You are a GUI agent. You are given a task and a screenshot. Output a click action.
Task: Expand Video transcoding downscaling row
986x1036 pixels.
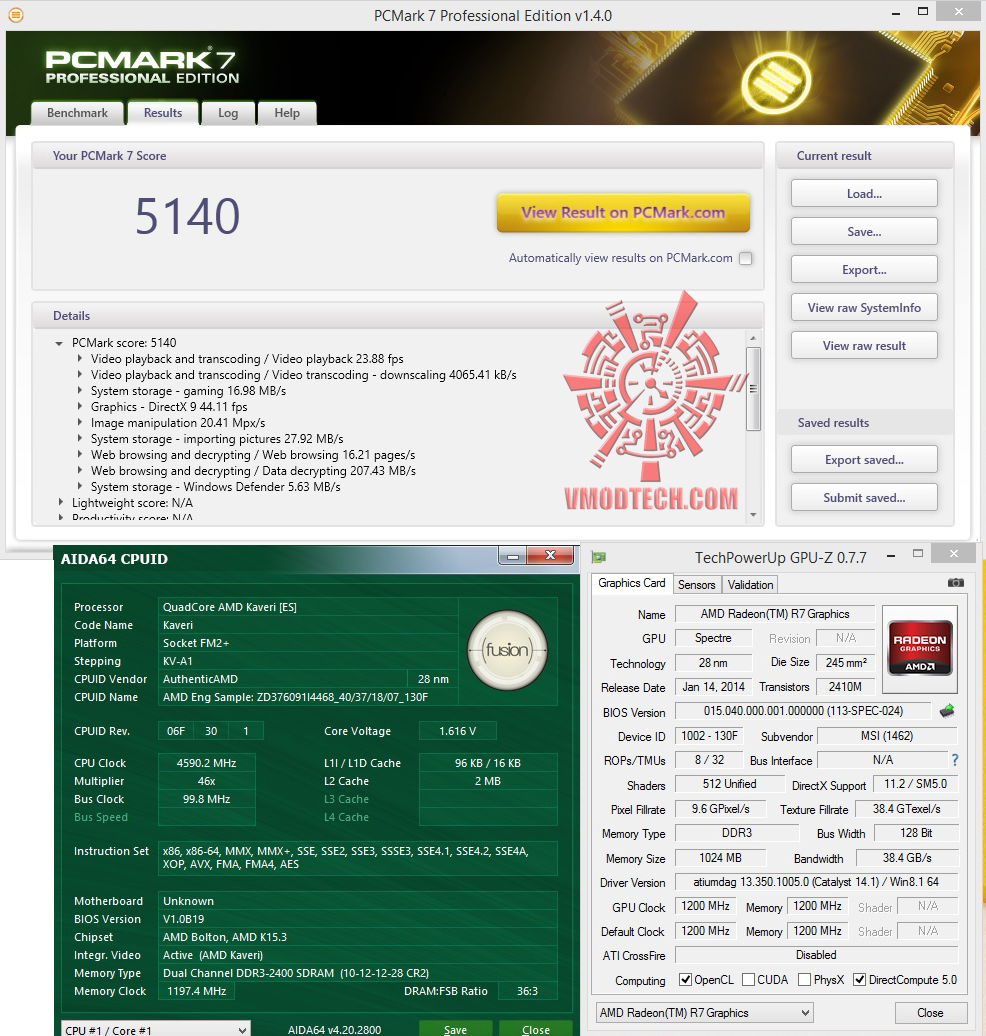(80, 375)
